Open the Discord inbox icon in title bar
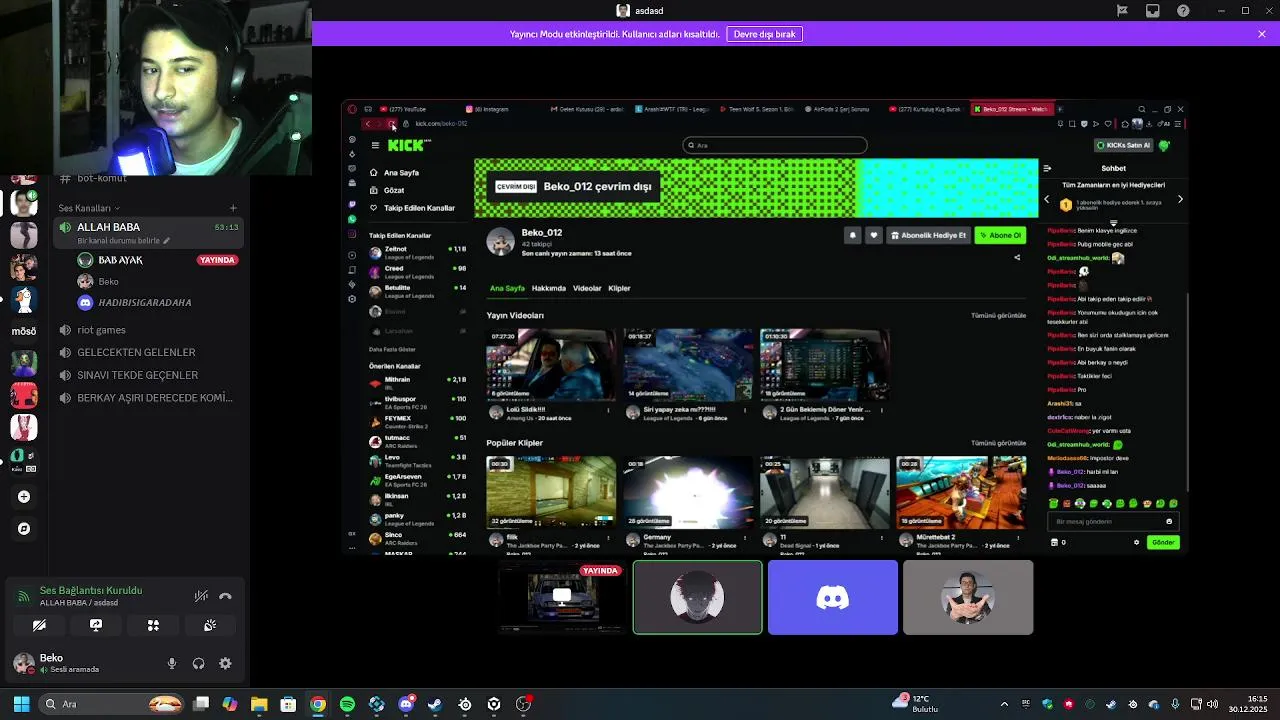This screenshot has height=720, width=1280. [1153, 11]
